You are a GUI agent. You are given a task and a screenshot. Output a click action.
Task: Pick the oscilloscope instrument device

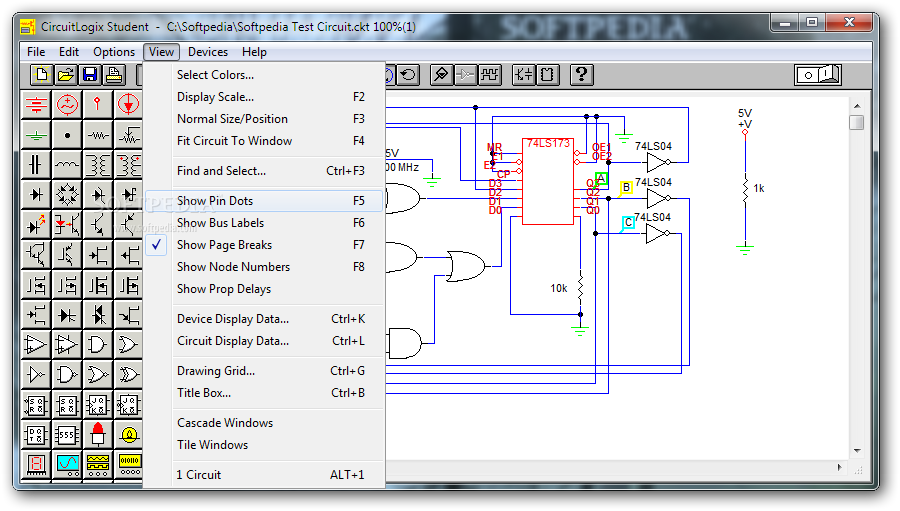click(x=67, y=464)
